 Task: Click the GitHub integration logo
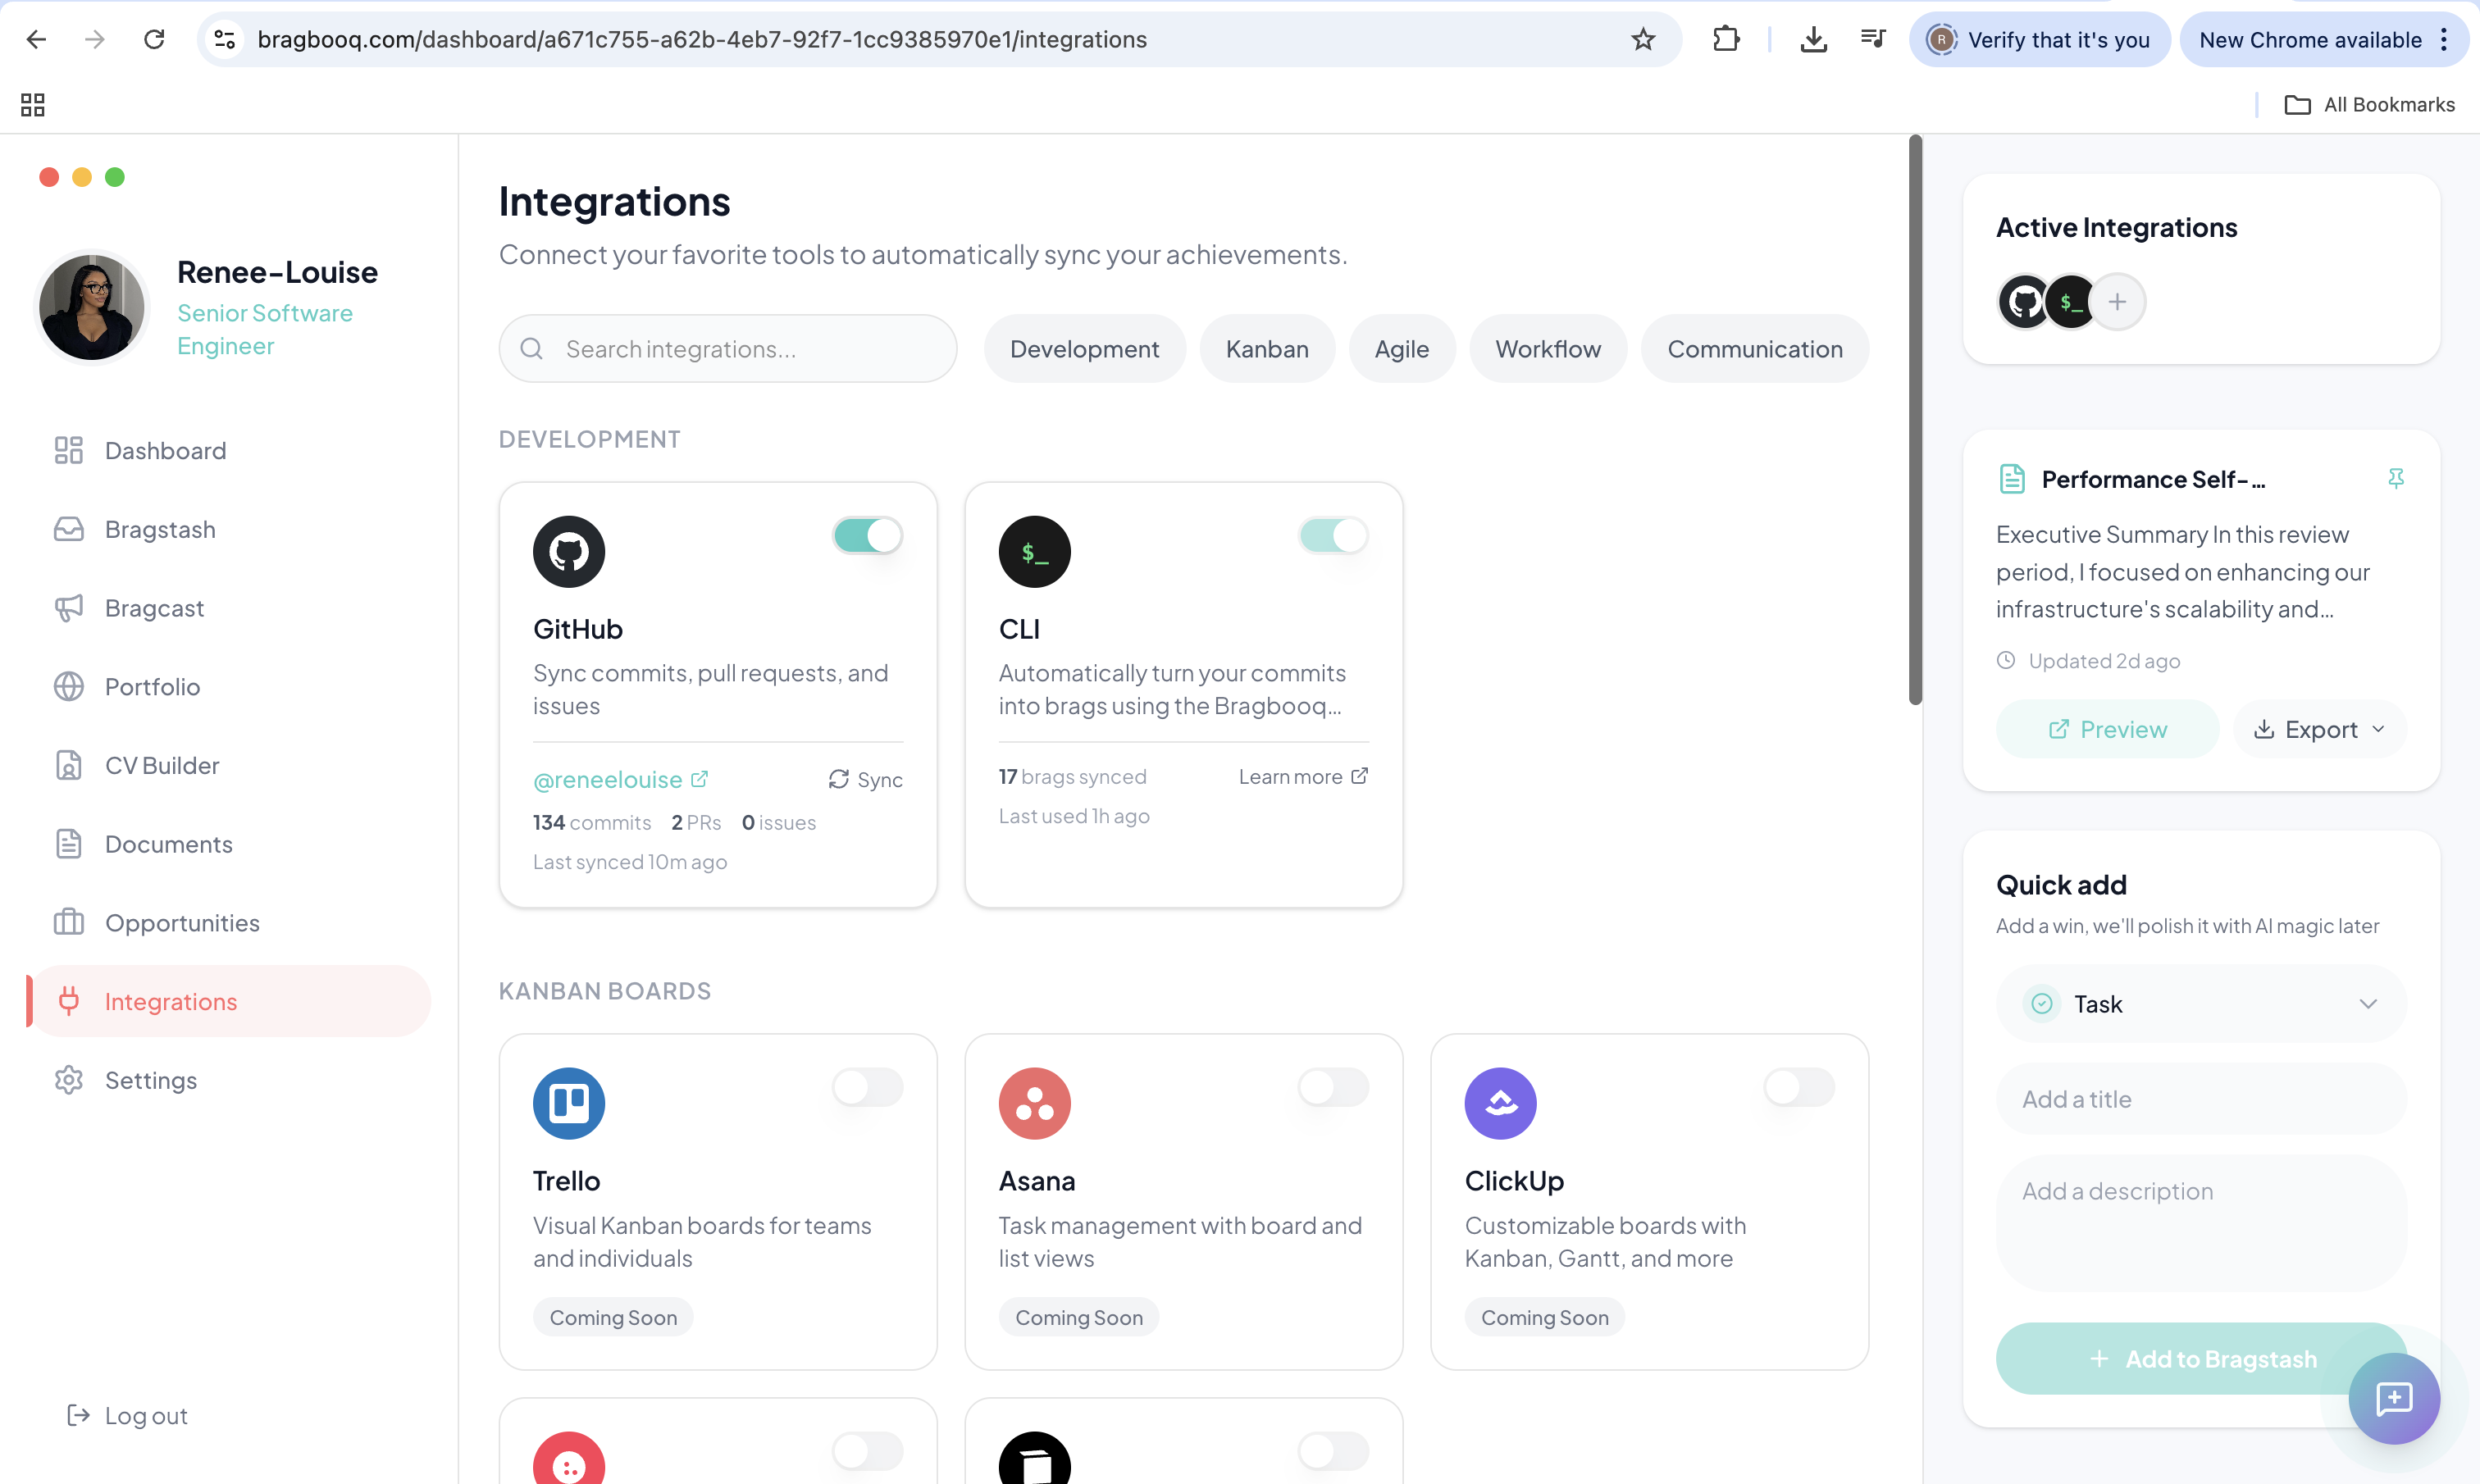pos(568,551)
